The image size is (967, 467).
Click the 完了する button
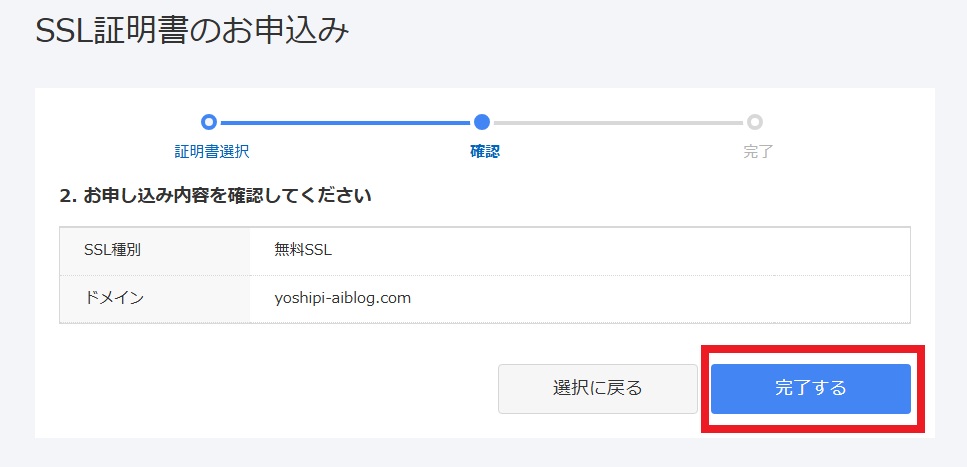(810, 389)
